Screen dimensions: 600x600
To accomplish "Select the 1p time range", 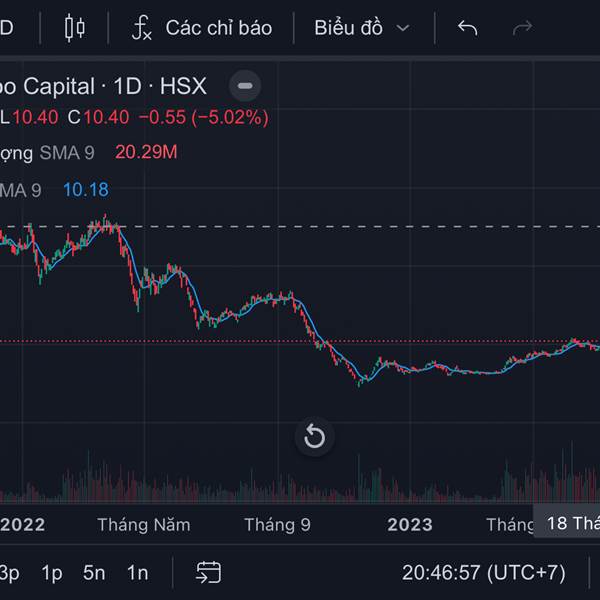I will 52,573.
